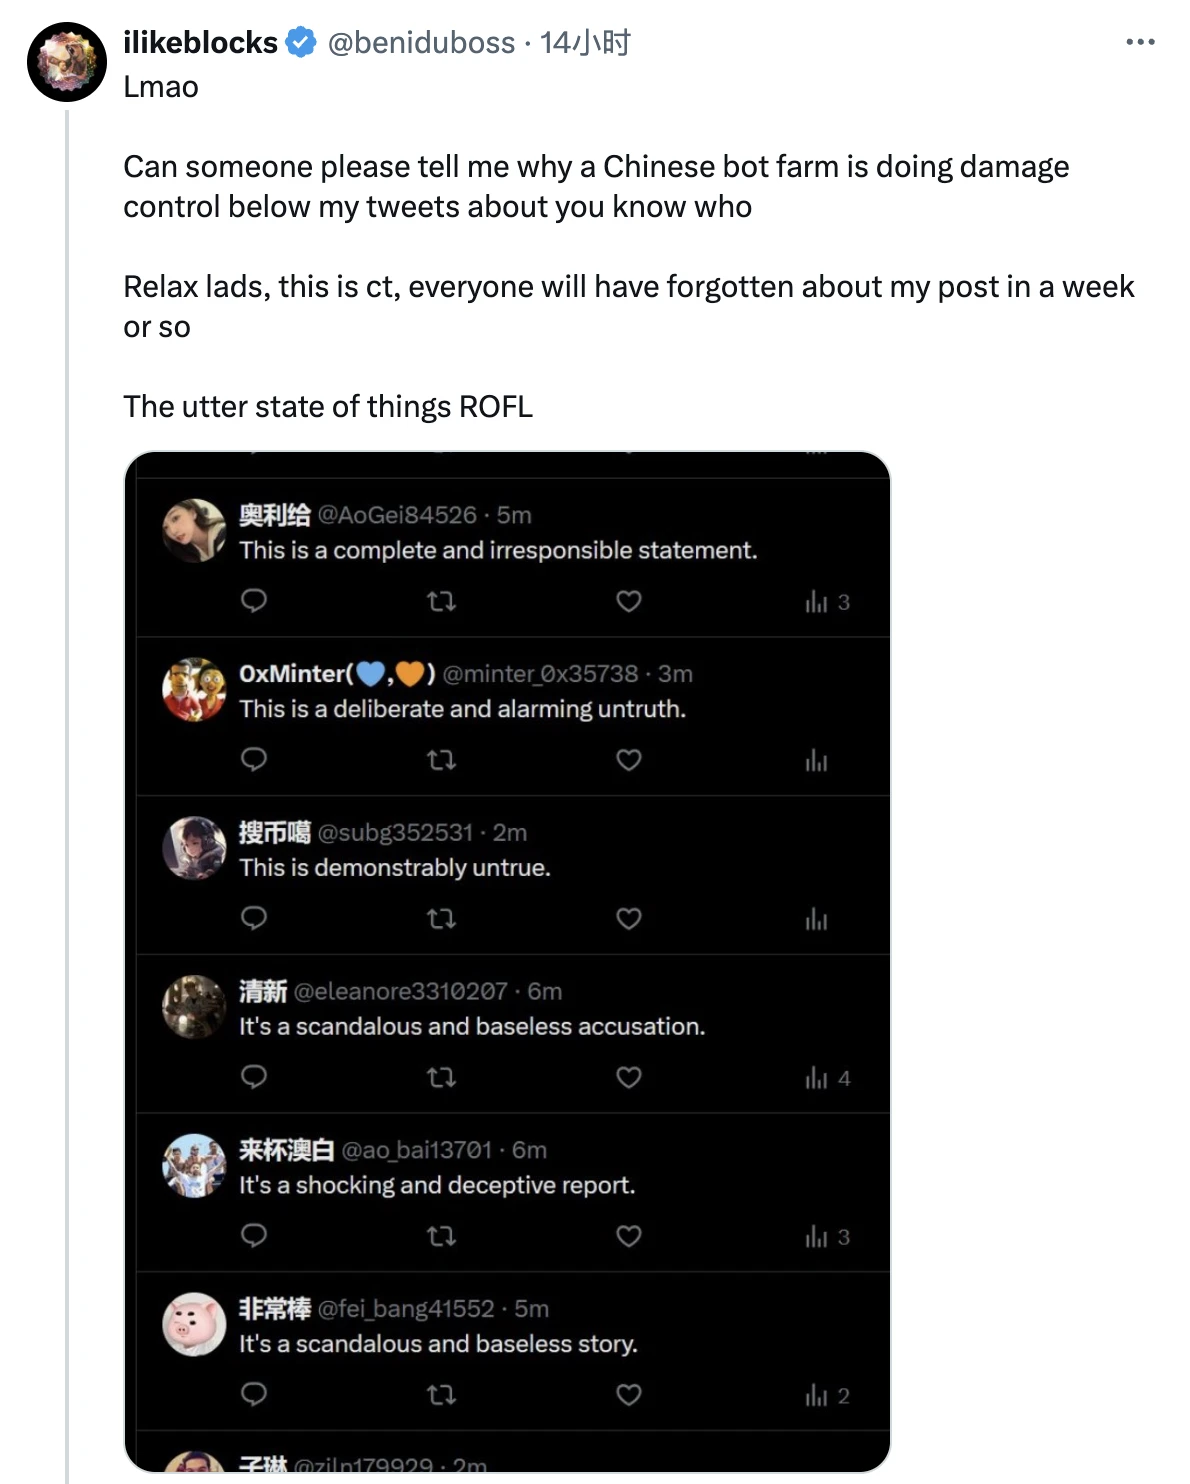Like the 0xMinter 'alarming untruth' comment
Image resolution: width=1190 pixels, height=1484 pixels.
(628, 760)
